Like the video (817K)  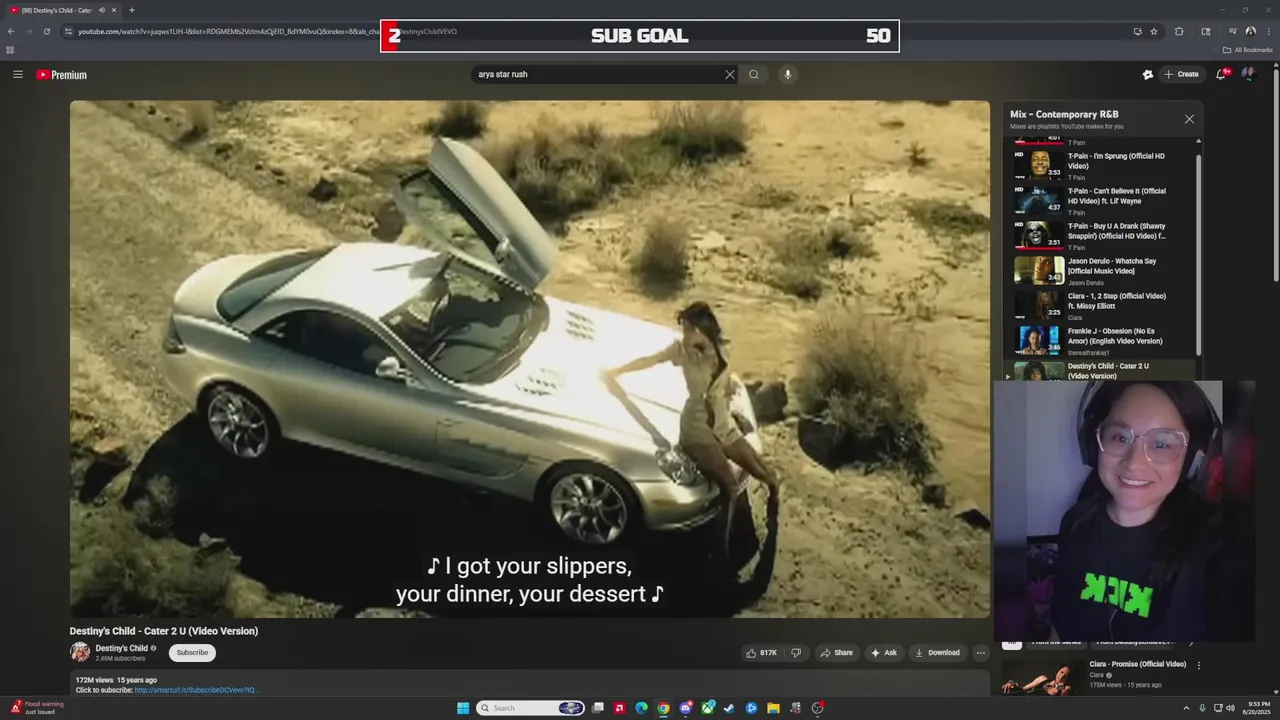[x=761, y=653]
